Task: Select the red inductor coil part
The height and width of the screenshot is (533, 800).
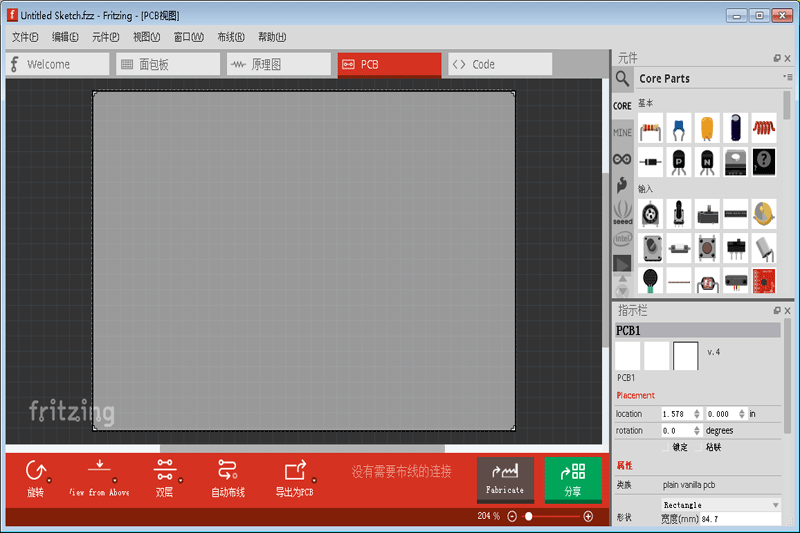Action: tap(764, 127)
